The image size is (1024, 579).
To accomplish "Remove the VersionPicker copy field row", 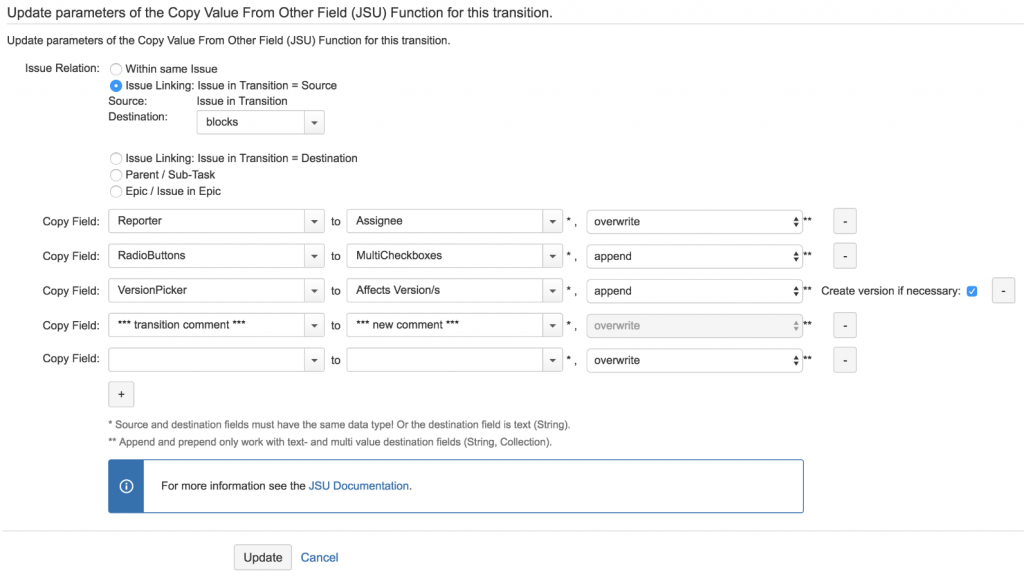I will 1003,290.
